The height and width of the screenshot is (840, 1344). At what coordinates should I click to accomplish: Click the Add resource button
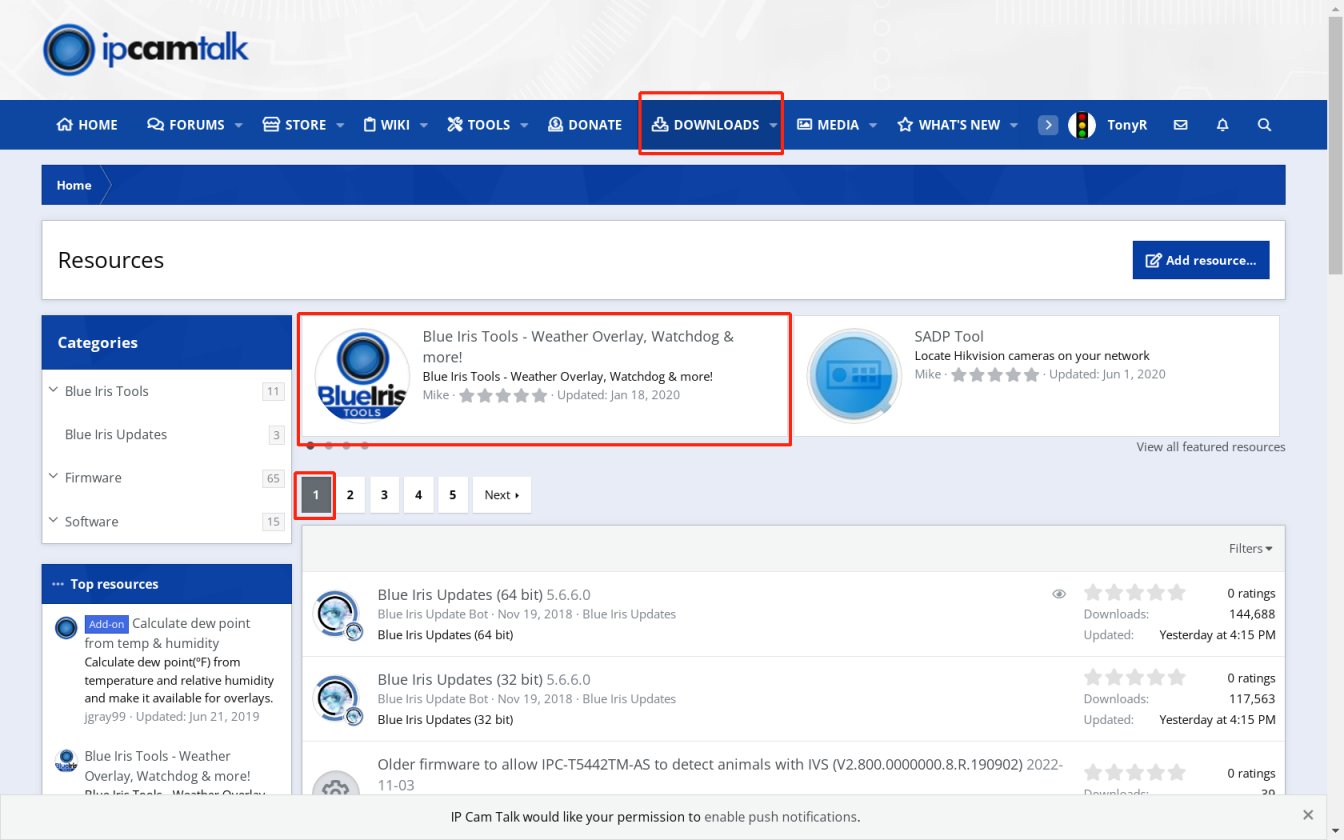pyautogui.click(x=1201, y=260)
